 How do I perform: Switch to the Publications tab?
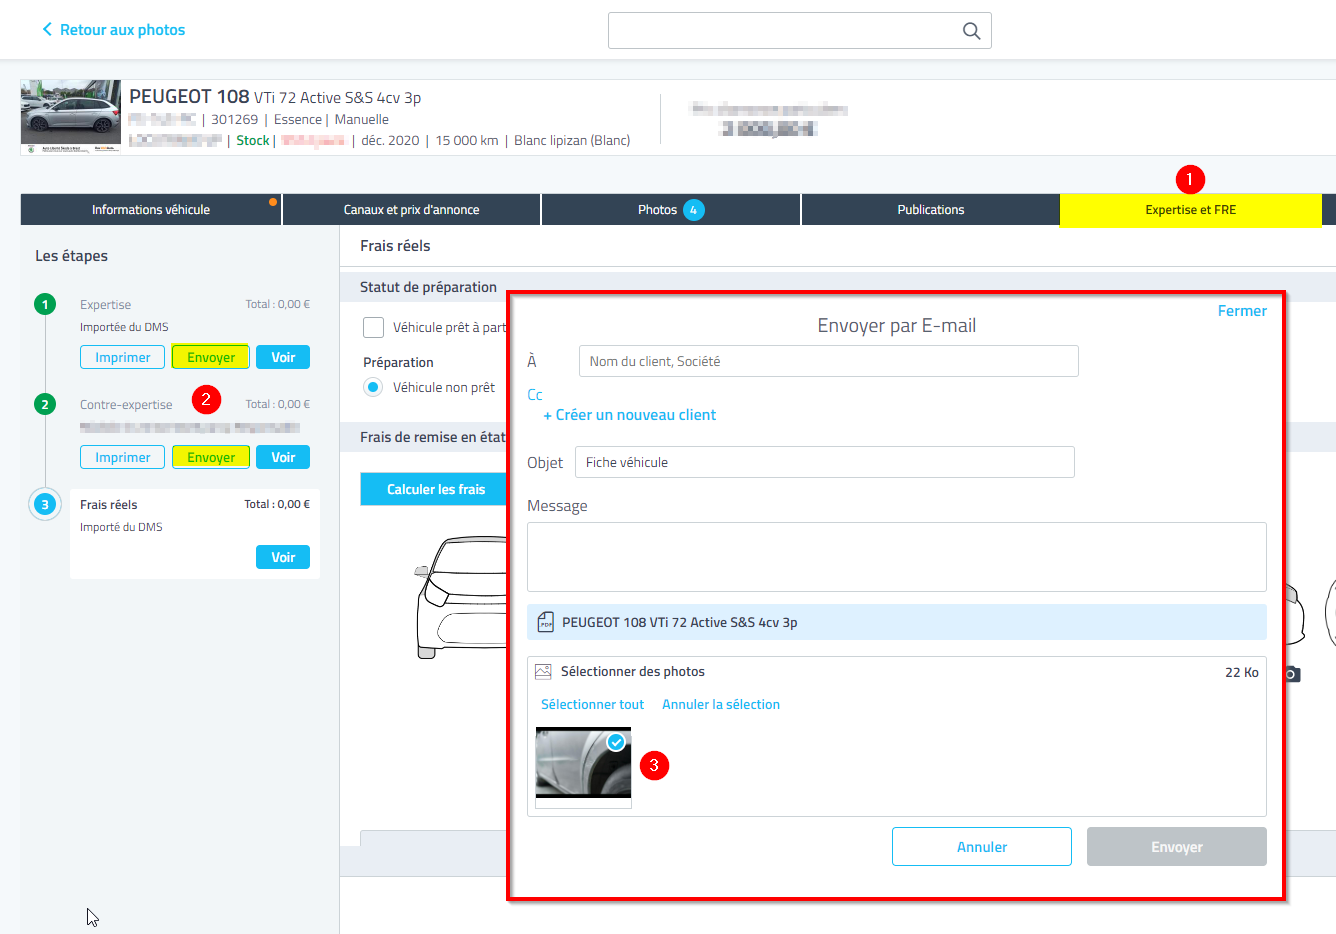tap(931, 210)
